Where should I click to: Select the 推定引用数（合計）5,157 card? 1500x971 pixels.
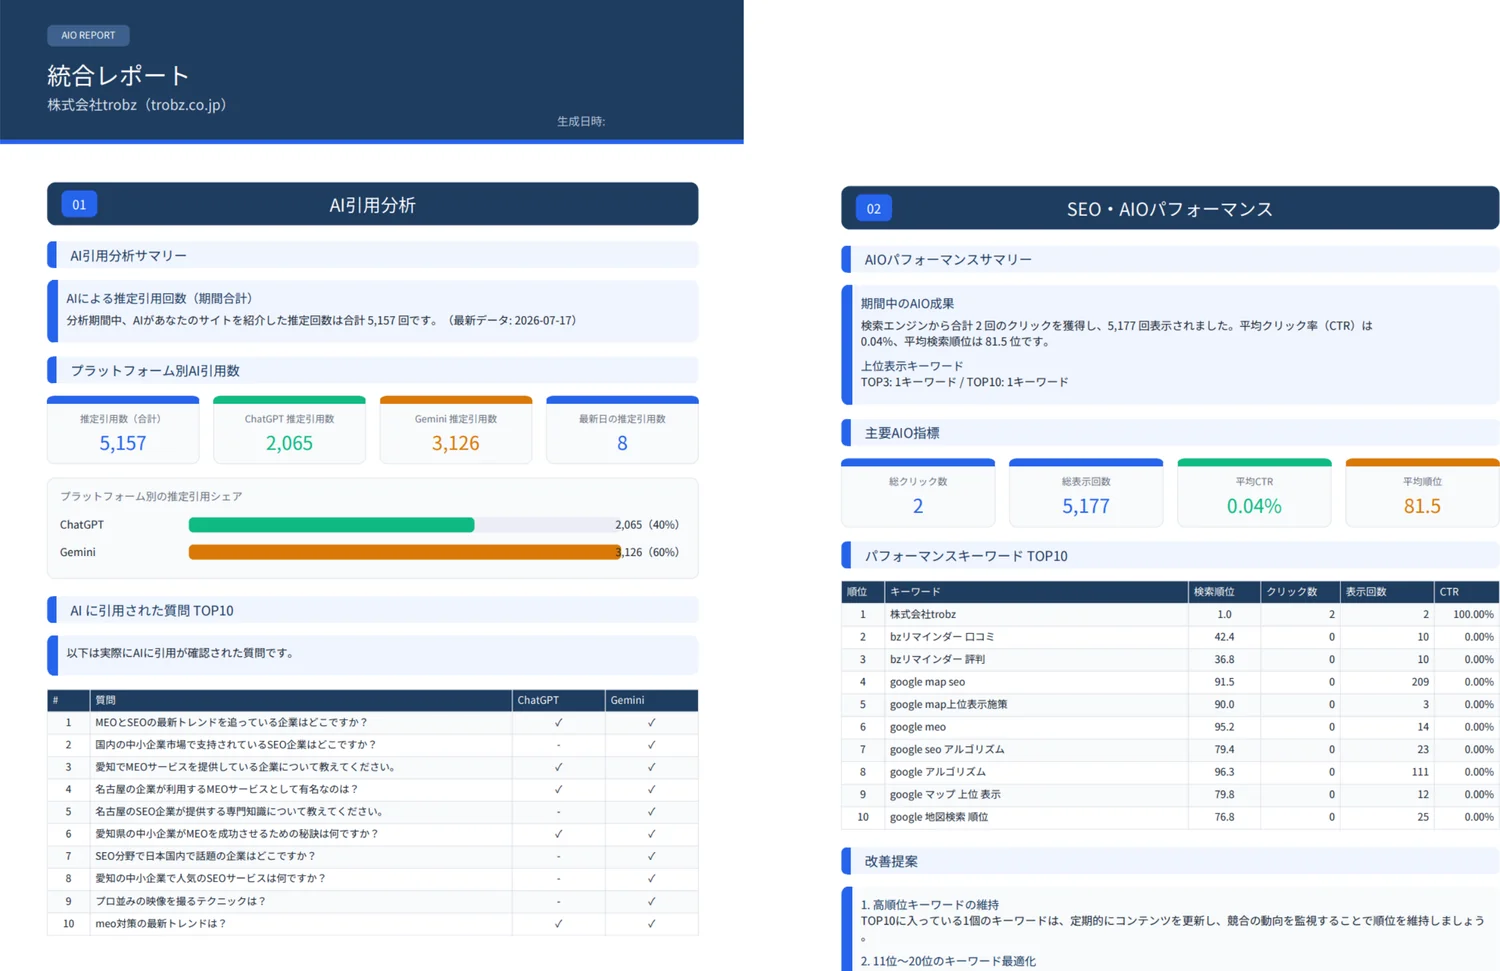tap(123, 430)
